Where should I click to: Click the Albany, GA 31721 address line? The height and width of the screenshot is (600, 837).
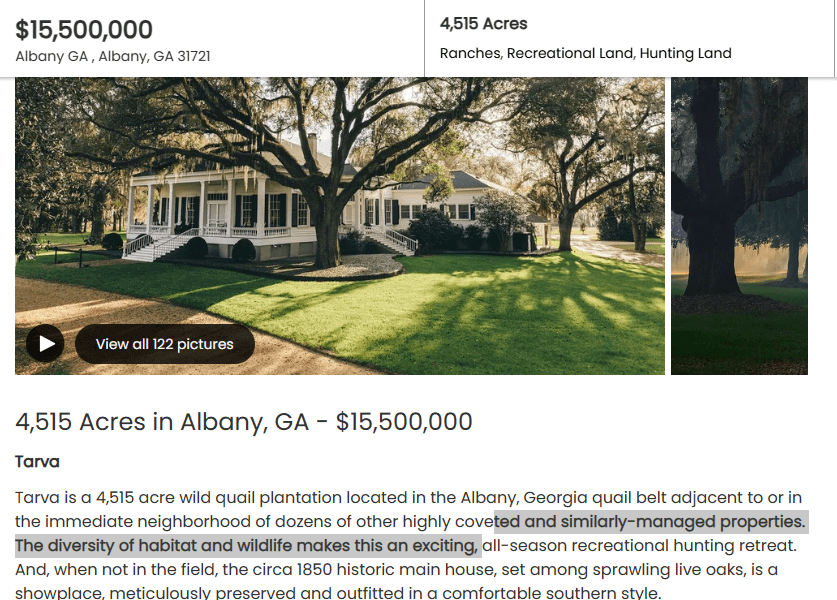pos(113,56)
